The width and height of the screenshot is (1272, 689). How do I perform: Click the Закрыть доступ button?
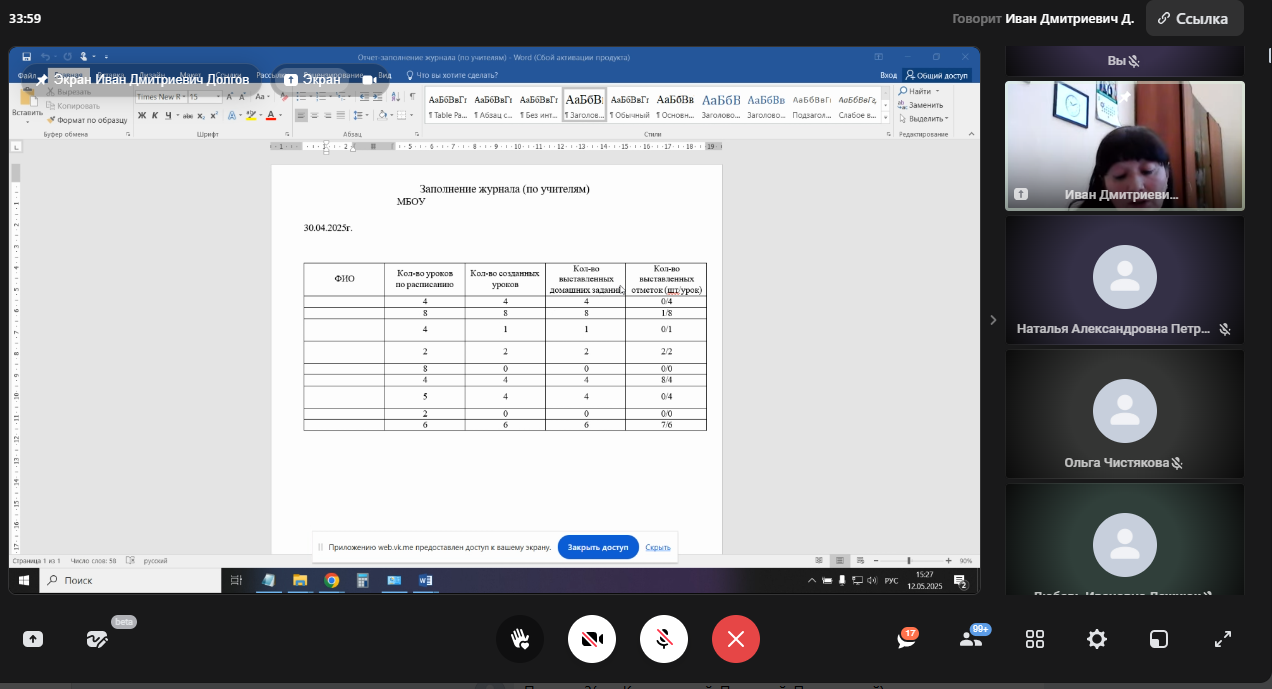pyautogui.click(x=598, y=547)
